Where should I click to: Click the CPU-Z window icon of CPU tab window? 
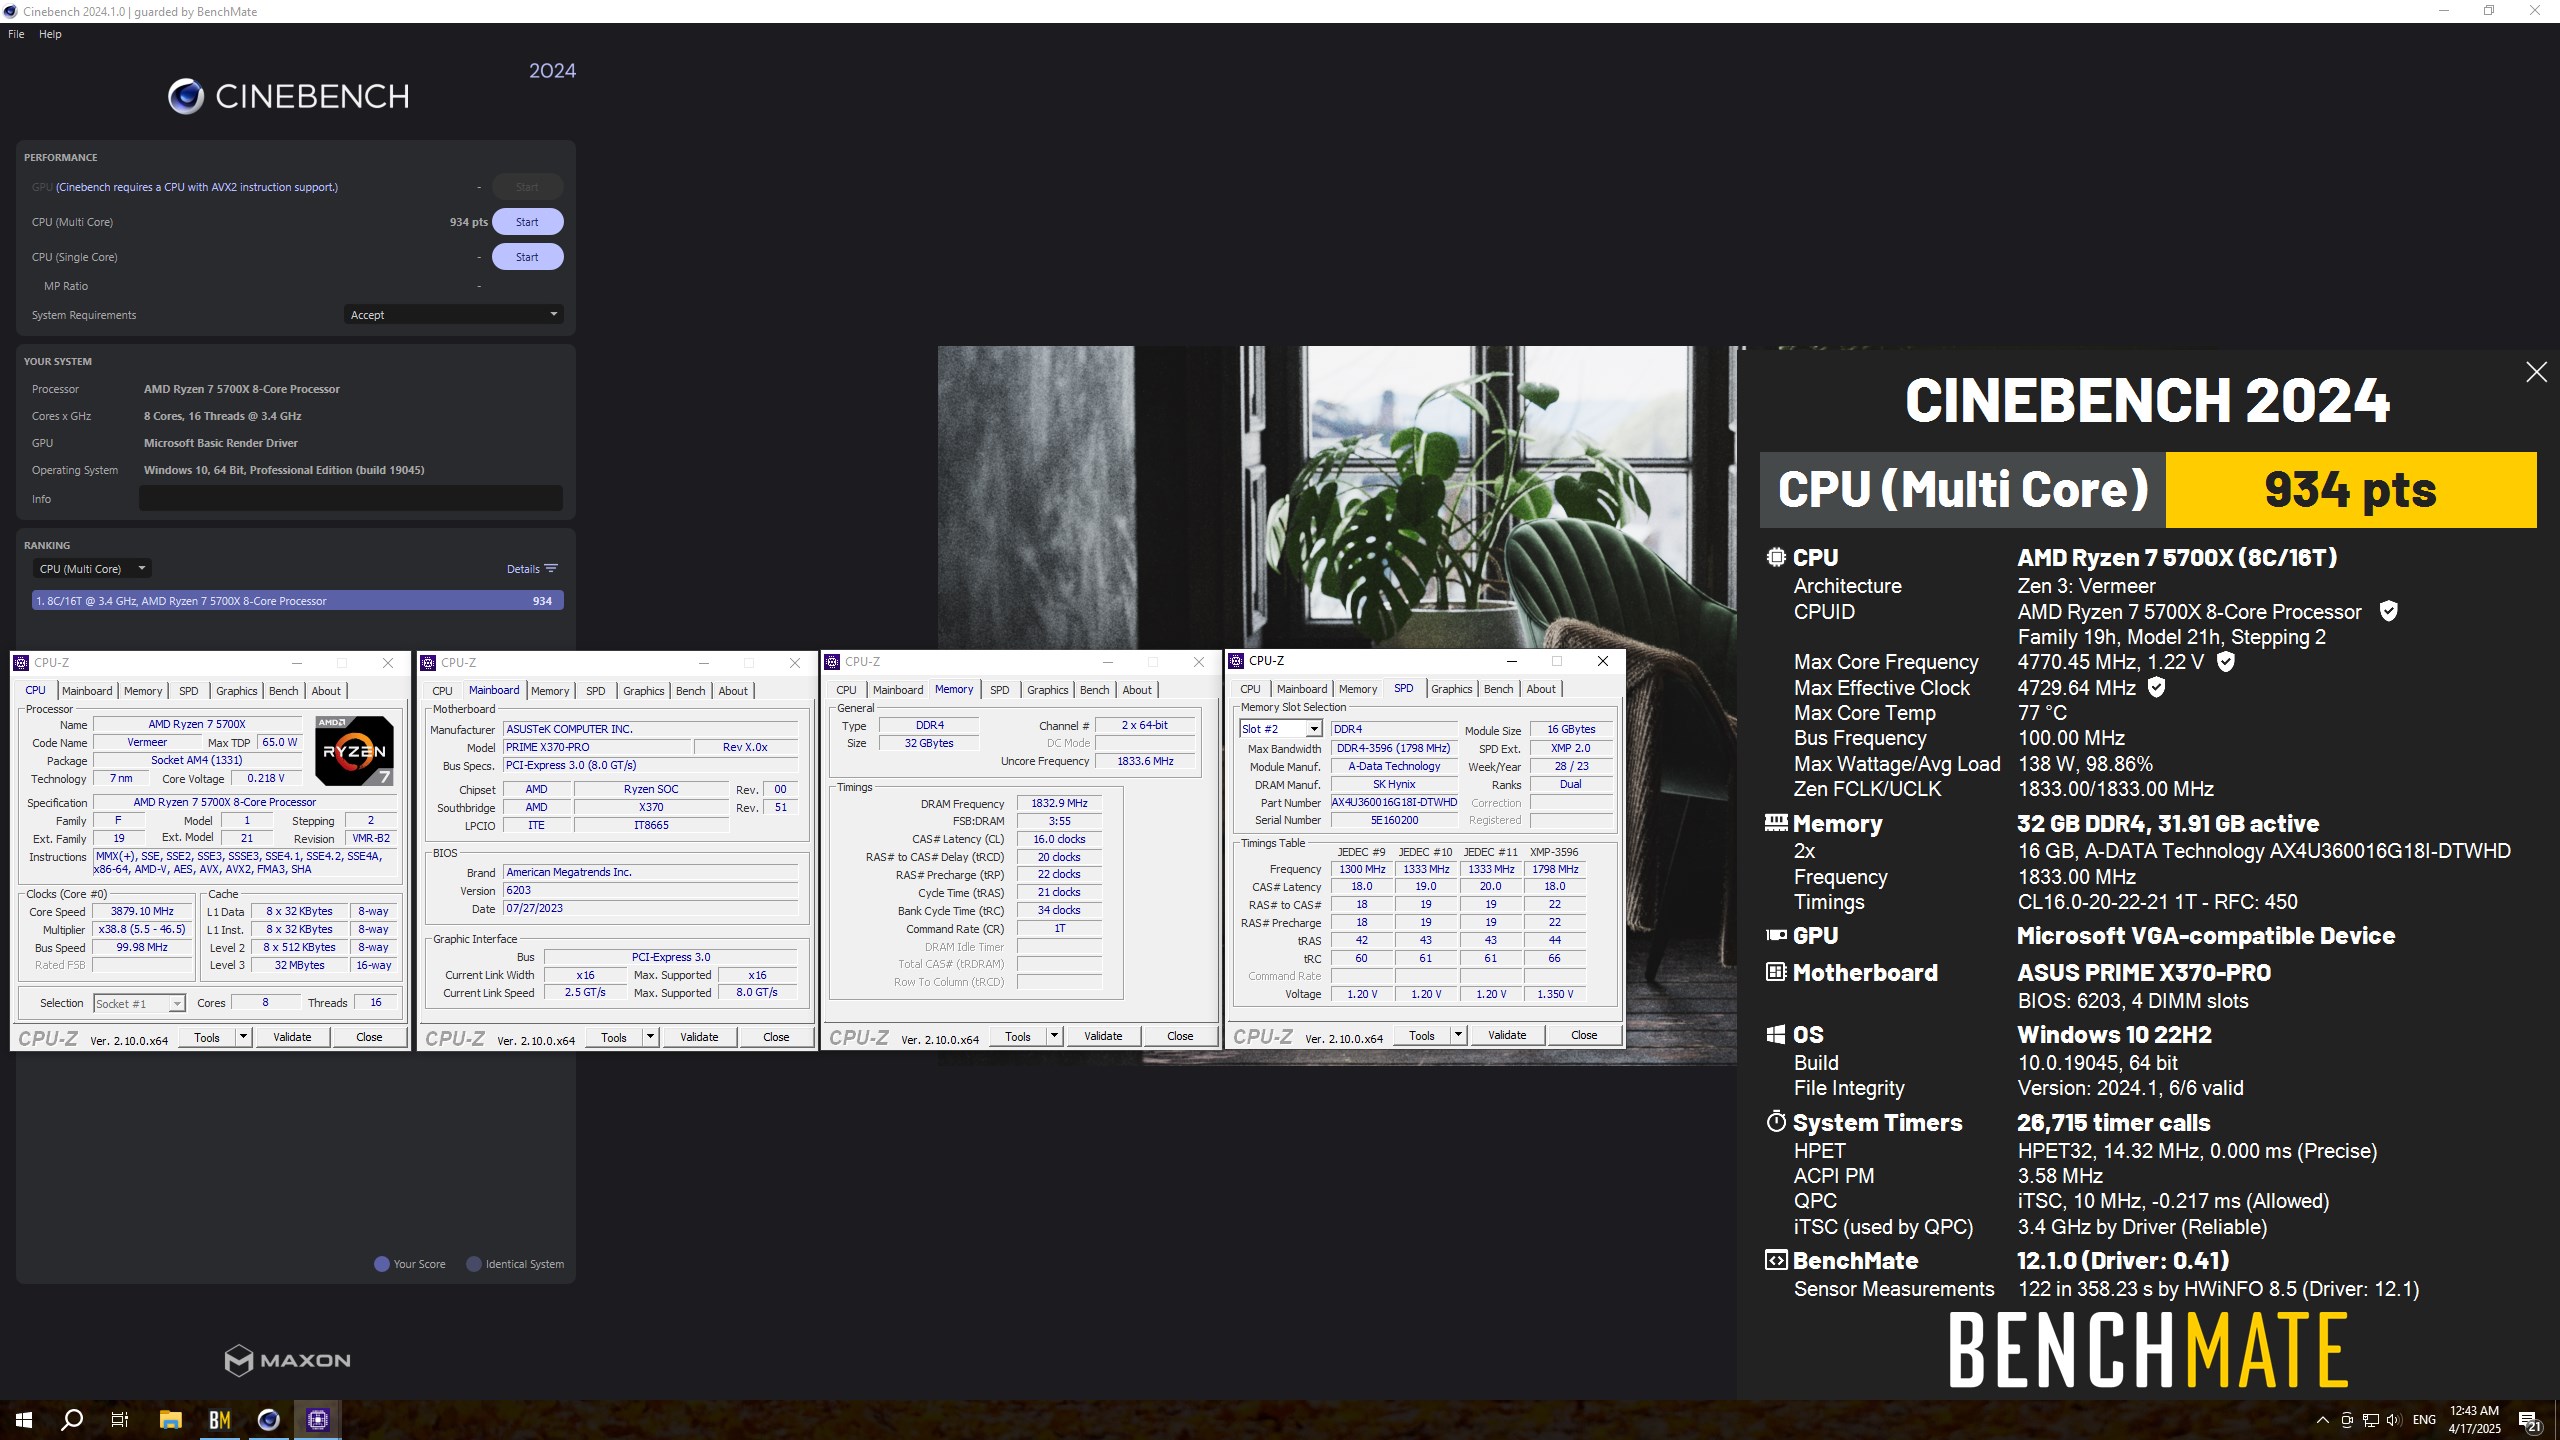pyautogui.click(x=22, y=663)
